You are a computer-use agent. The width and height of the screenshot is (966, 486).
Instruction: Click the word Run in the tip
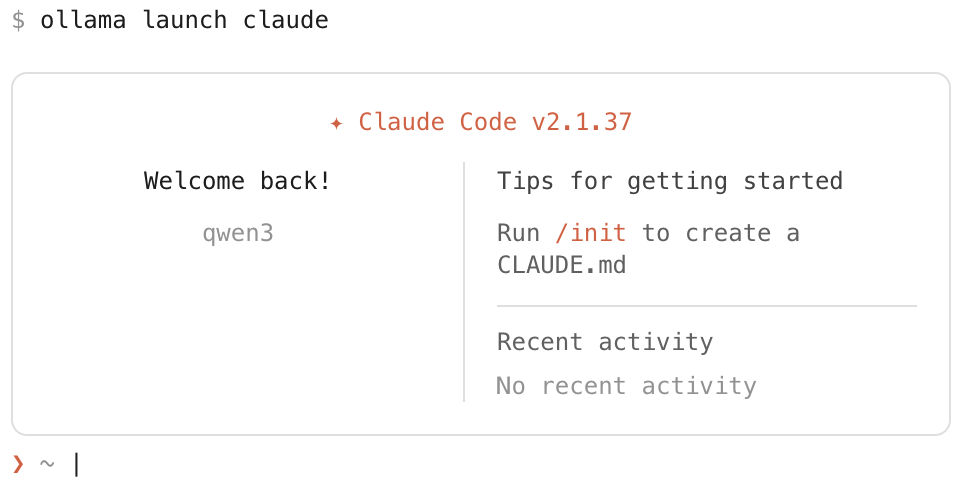[x=518, y=233]
